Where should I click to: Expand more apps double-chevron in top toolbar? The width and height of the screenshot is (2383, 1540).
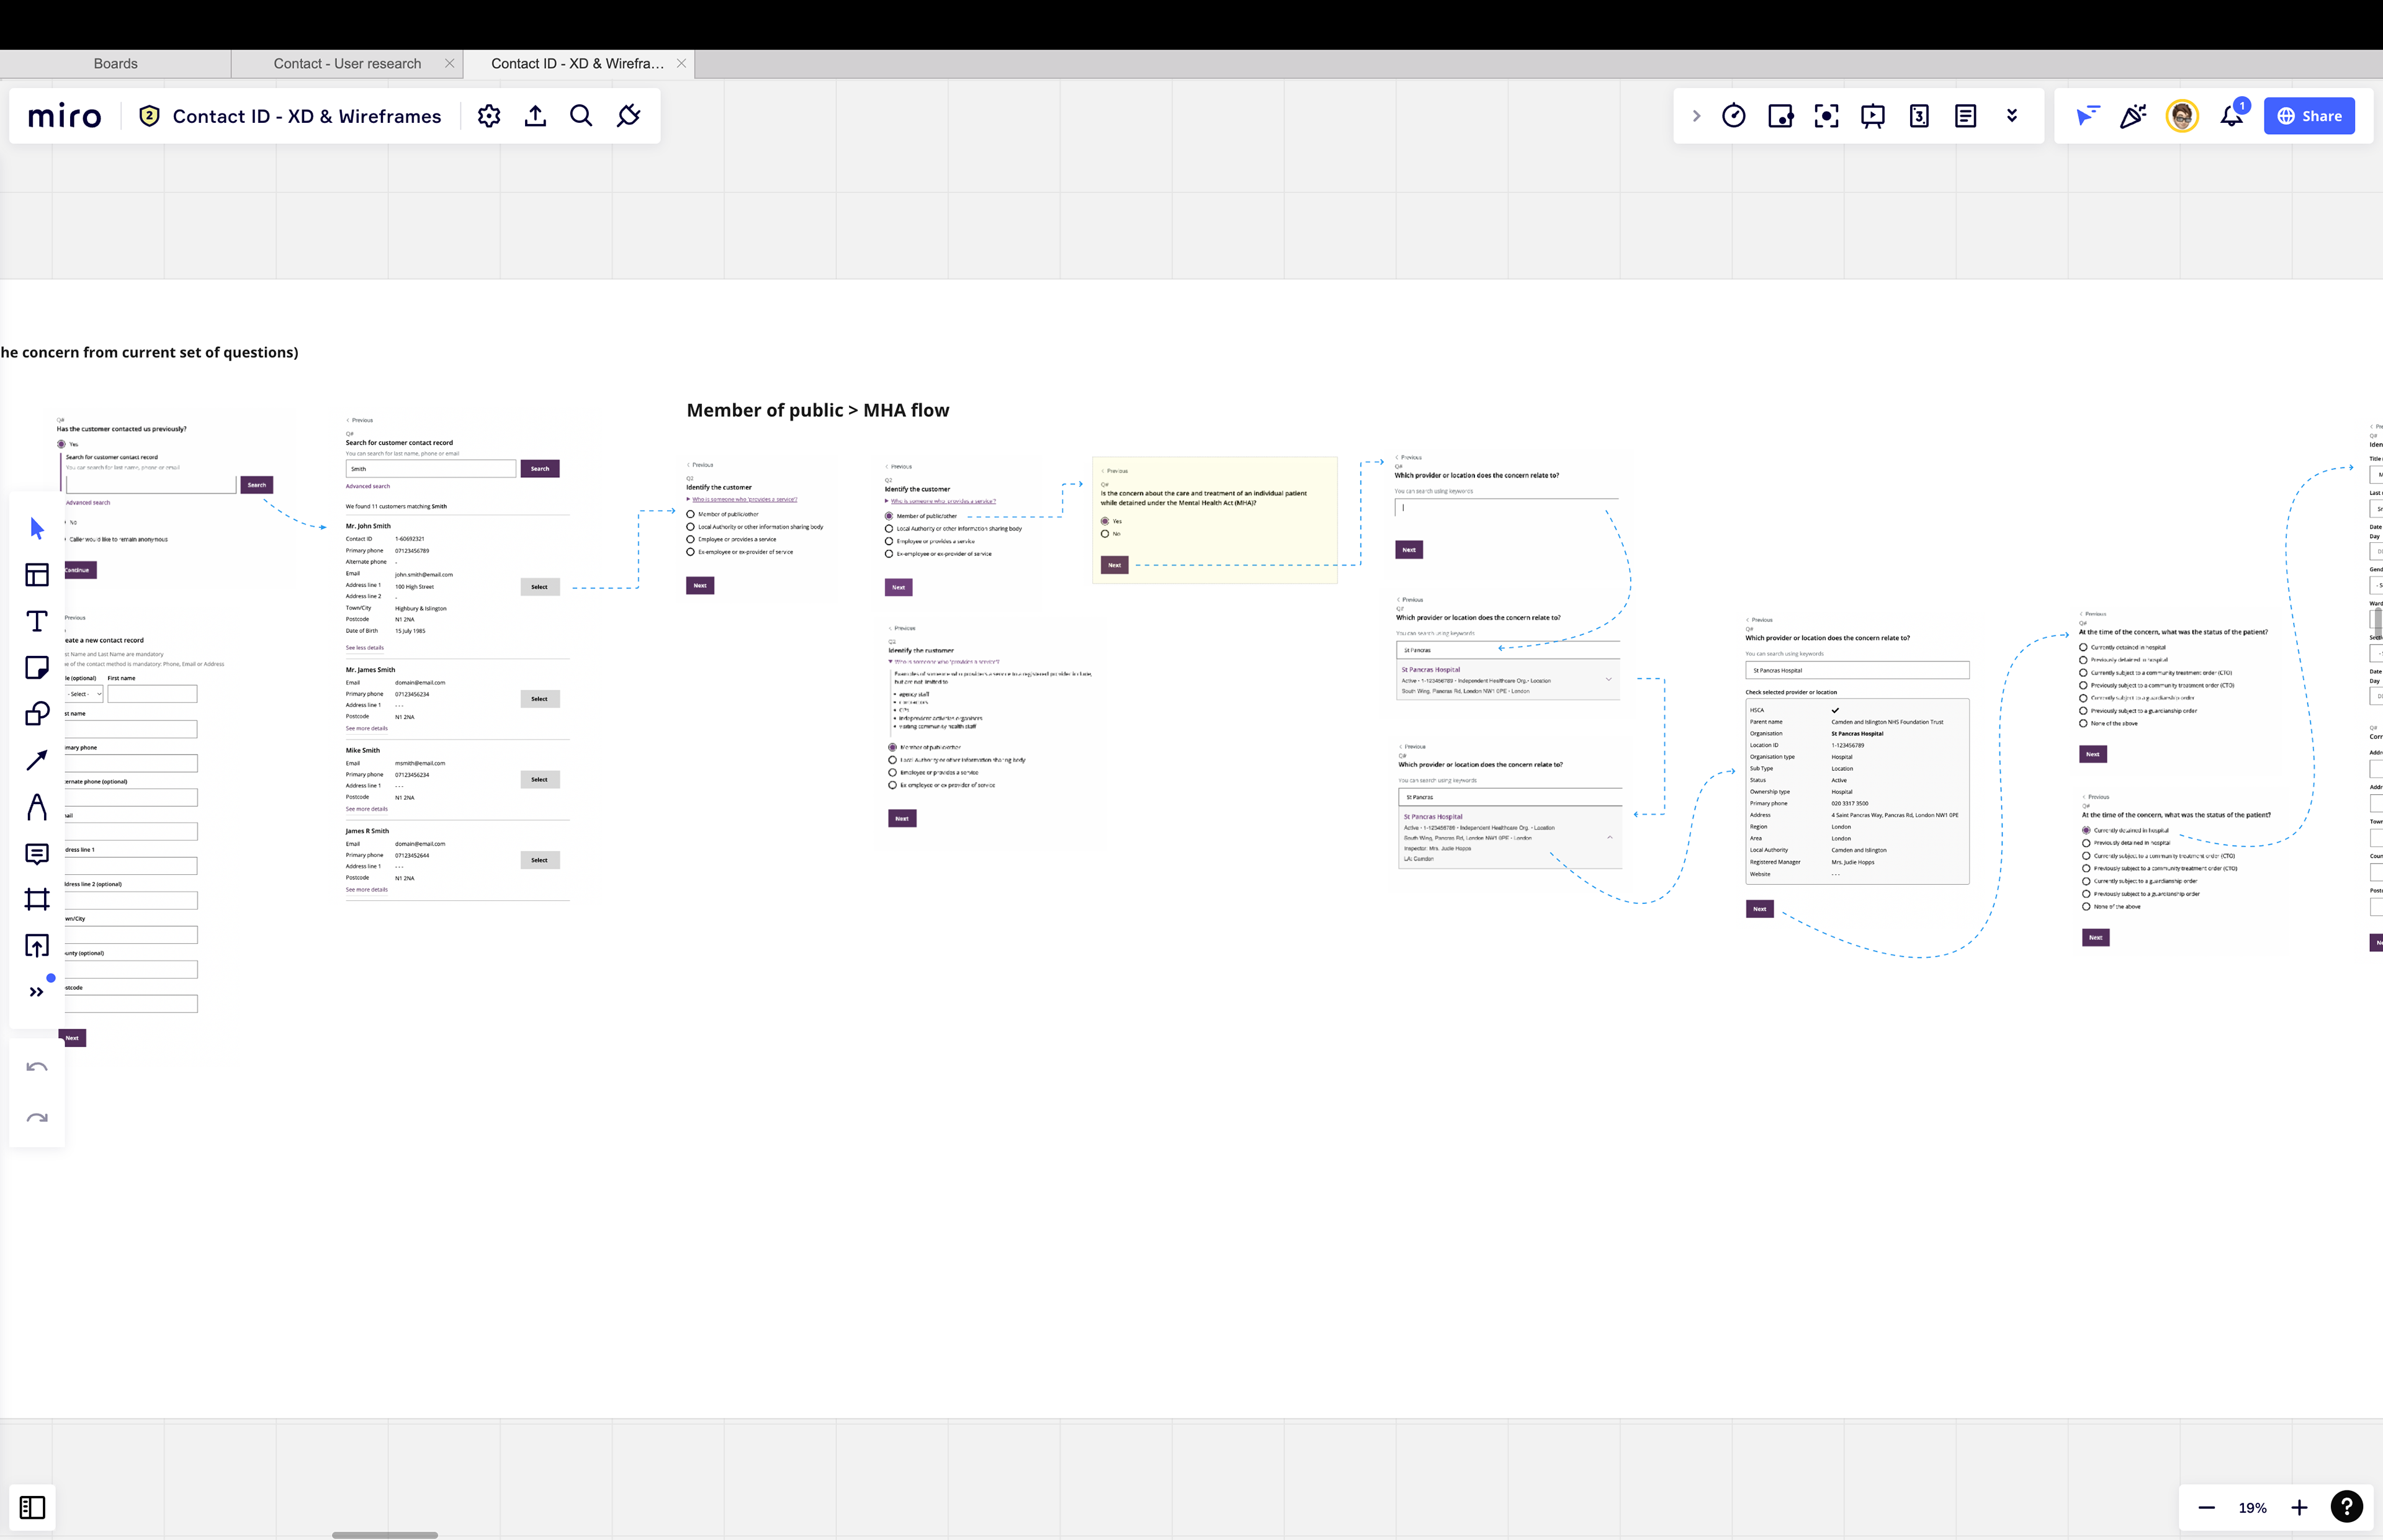(x=2011, y=116)
